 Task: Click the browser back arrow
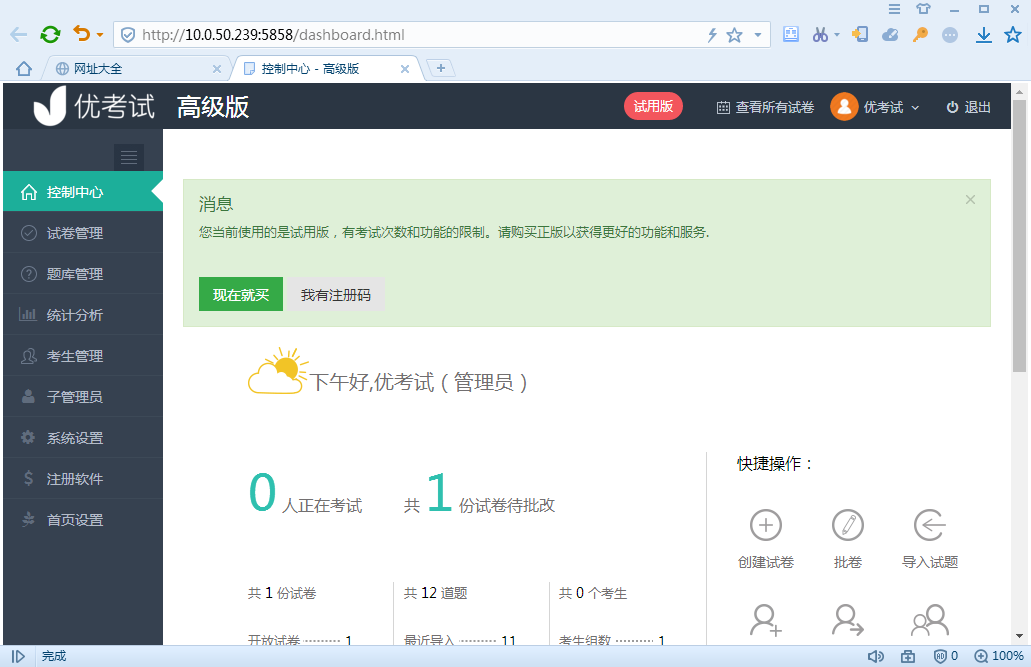(x=18, y=35)
